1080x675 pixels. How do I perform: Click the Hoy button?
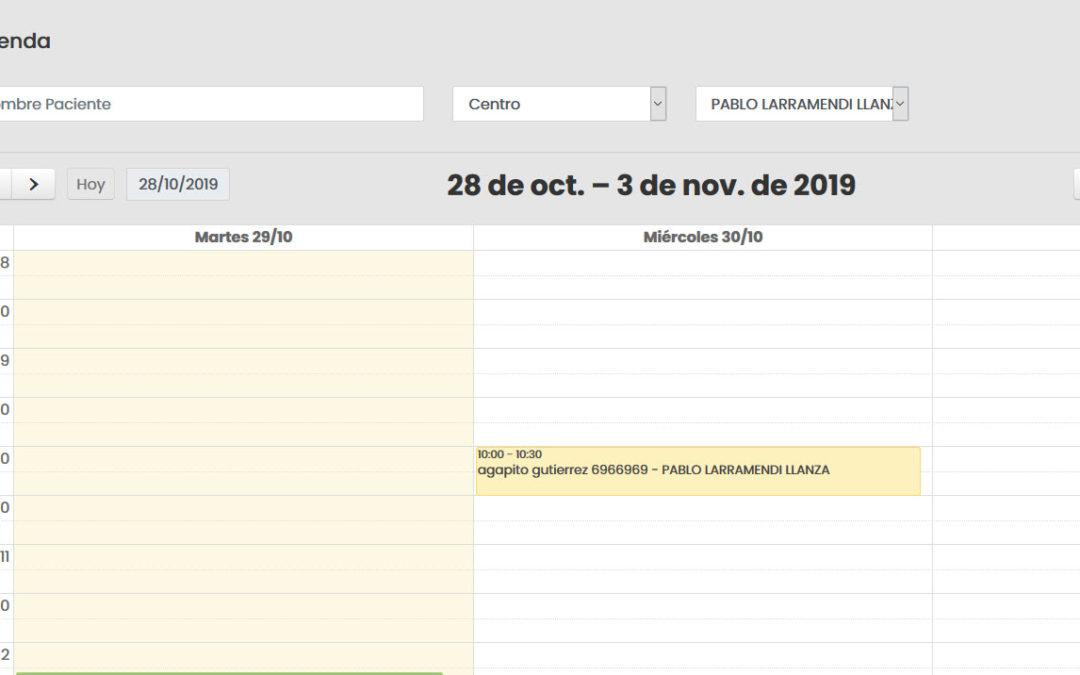90,184
